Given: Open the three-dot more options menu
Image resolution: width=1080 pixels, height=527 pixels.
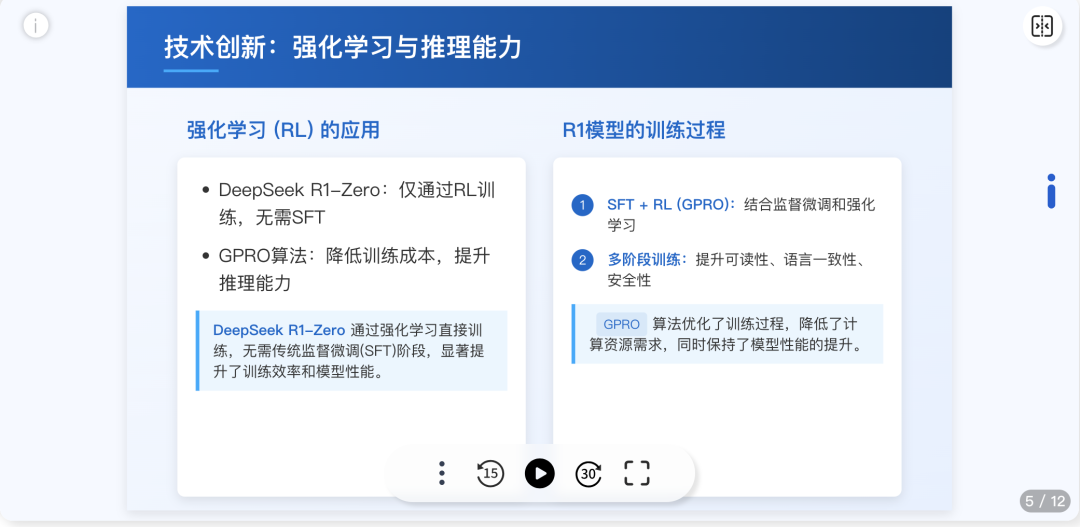Looking at the screenshot, I should click(x=442, y=473).
